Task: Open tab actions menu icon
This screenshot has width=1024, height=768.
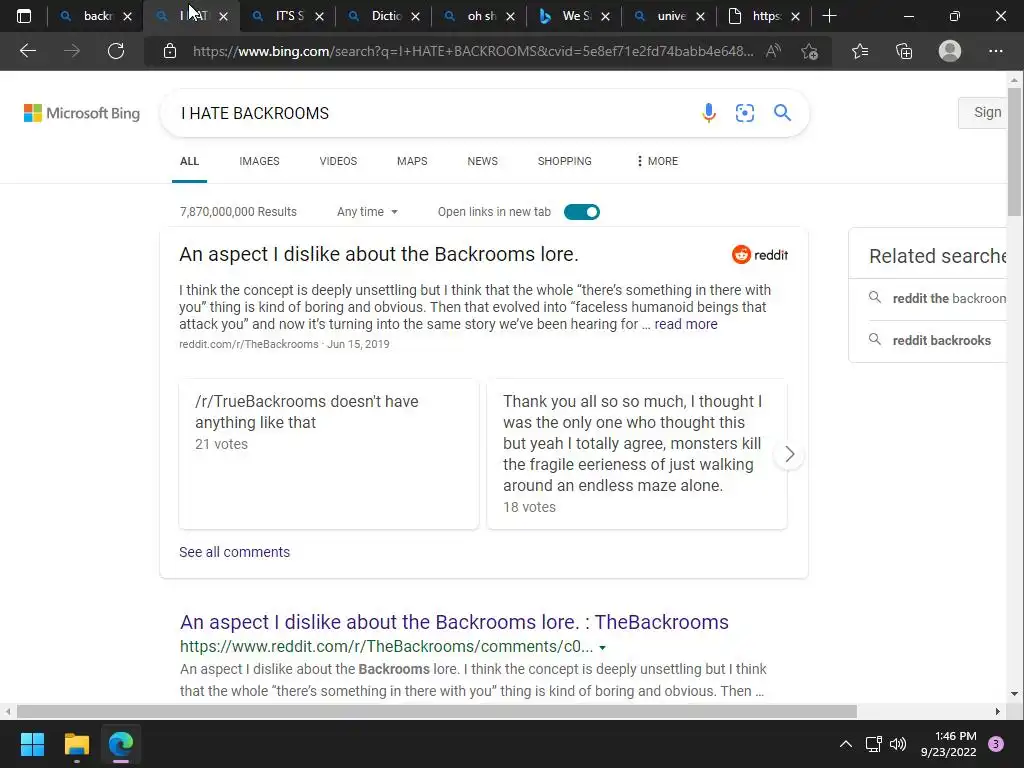Action: click(24, 16)
